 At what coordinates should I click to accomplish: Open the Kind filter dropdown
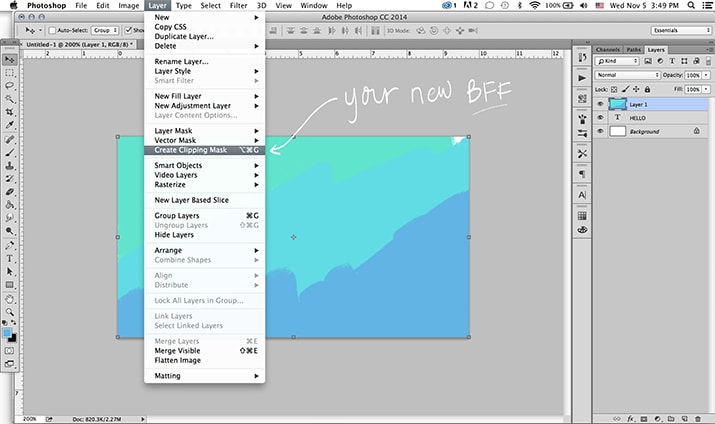click(617, 61)
